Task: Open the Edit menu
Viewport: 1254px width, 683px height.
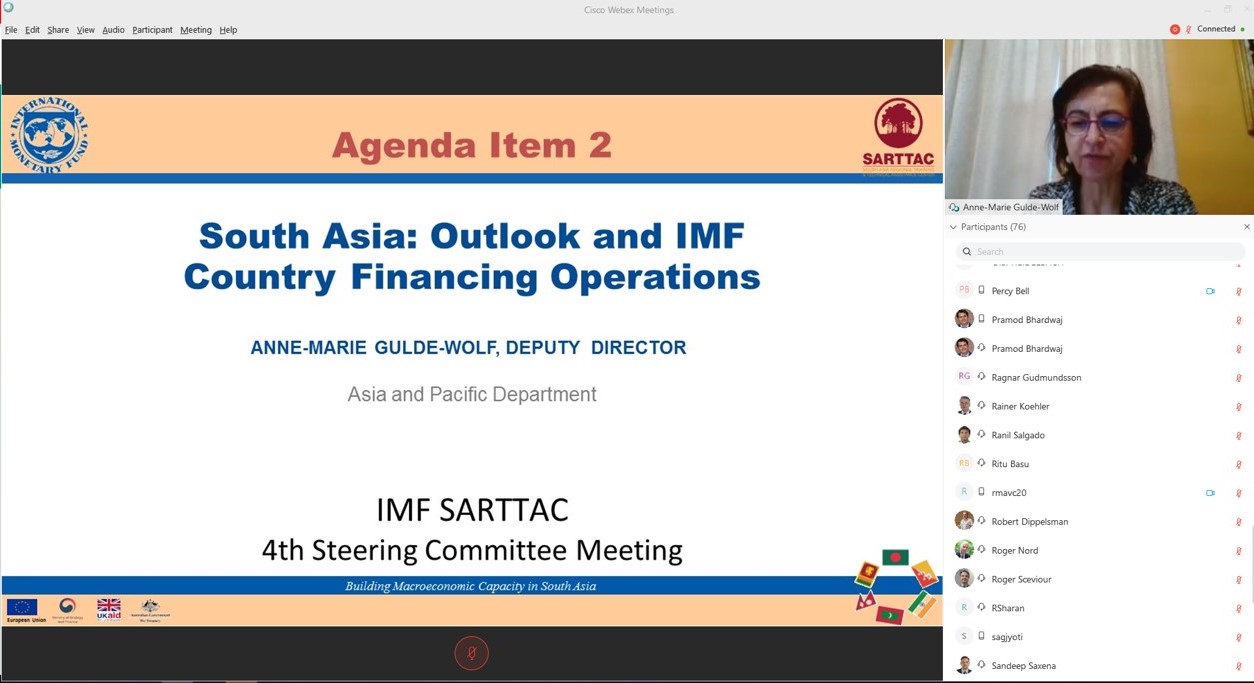Action: point(32,30)
